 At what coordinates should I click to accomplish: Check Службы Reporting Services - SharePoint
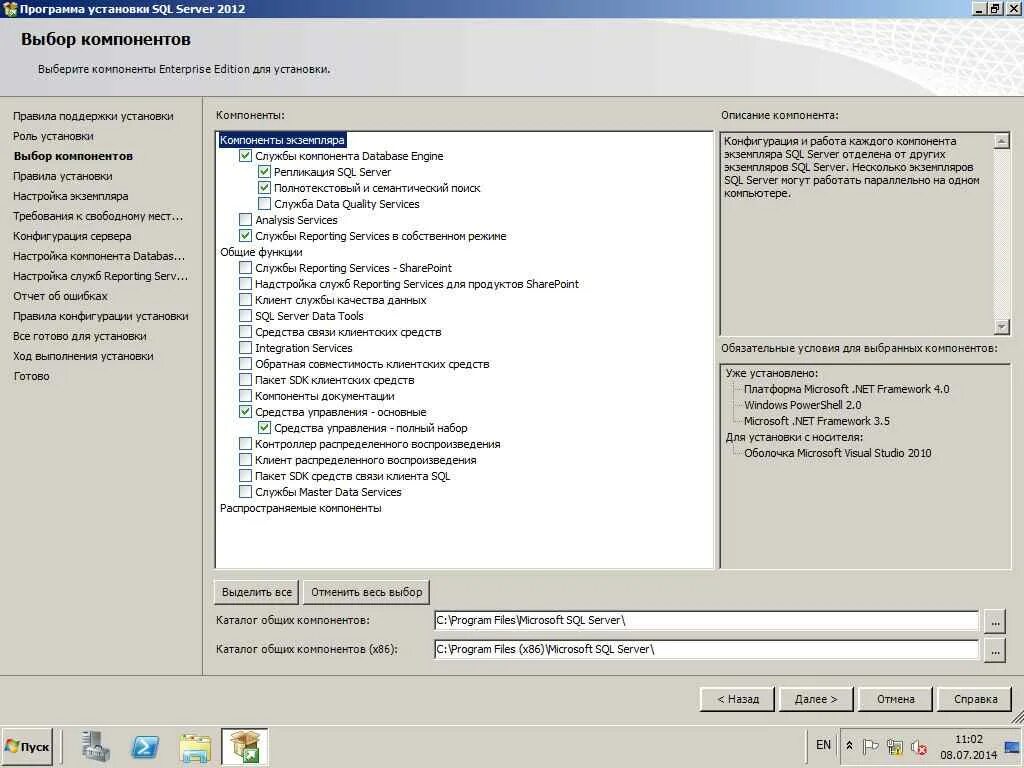(246, 268)
